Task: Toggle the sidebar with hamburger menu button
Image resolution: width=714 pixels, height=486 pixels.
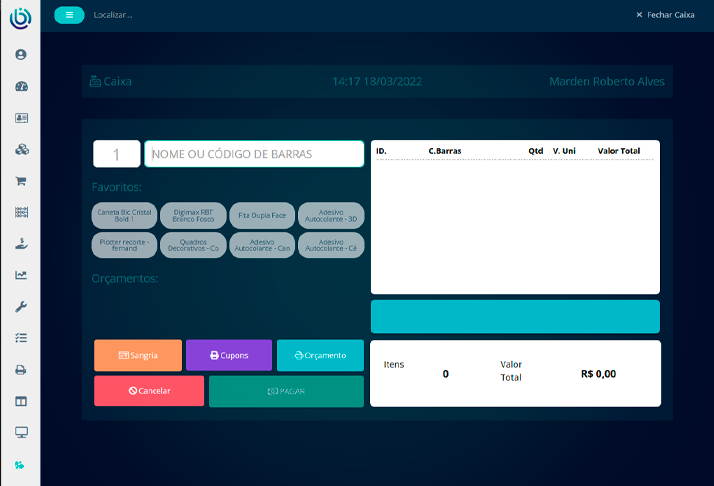Action: (x=69, y=15)
